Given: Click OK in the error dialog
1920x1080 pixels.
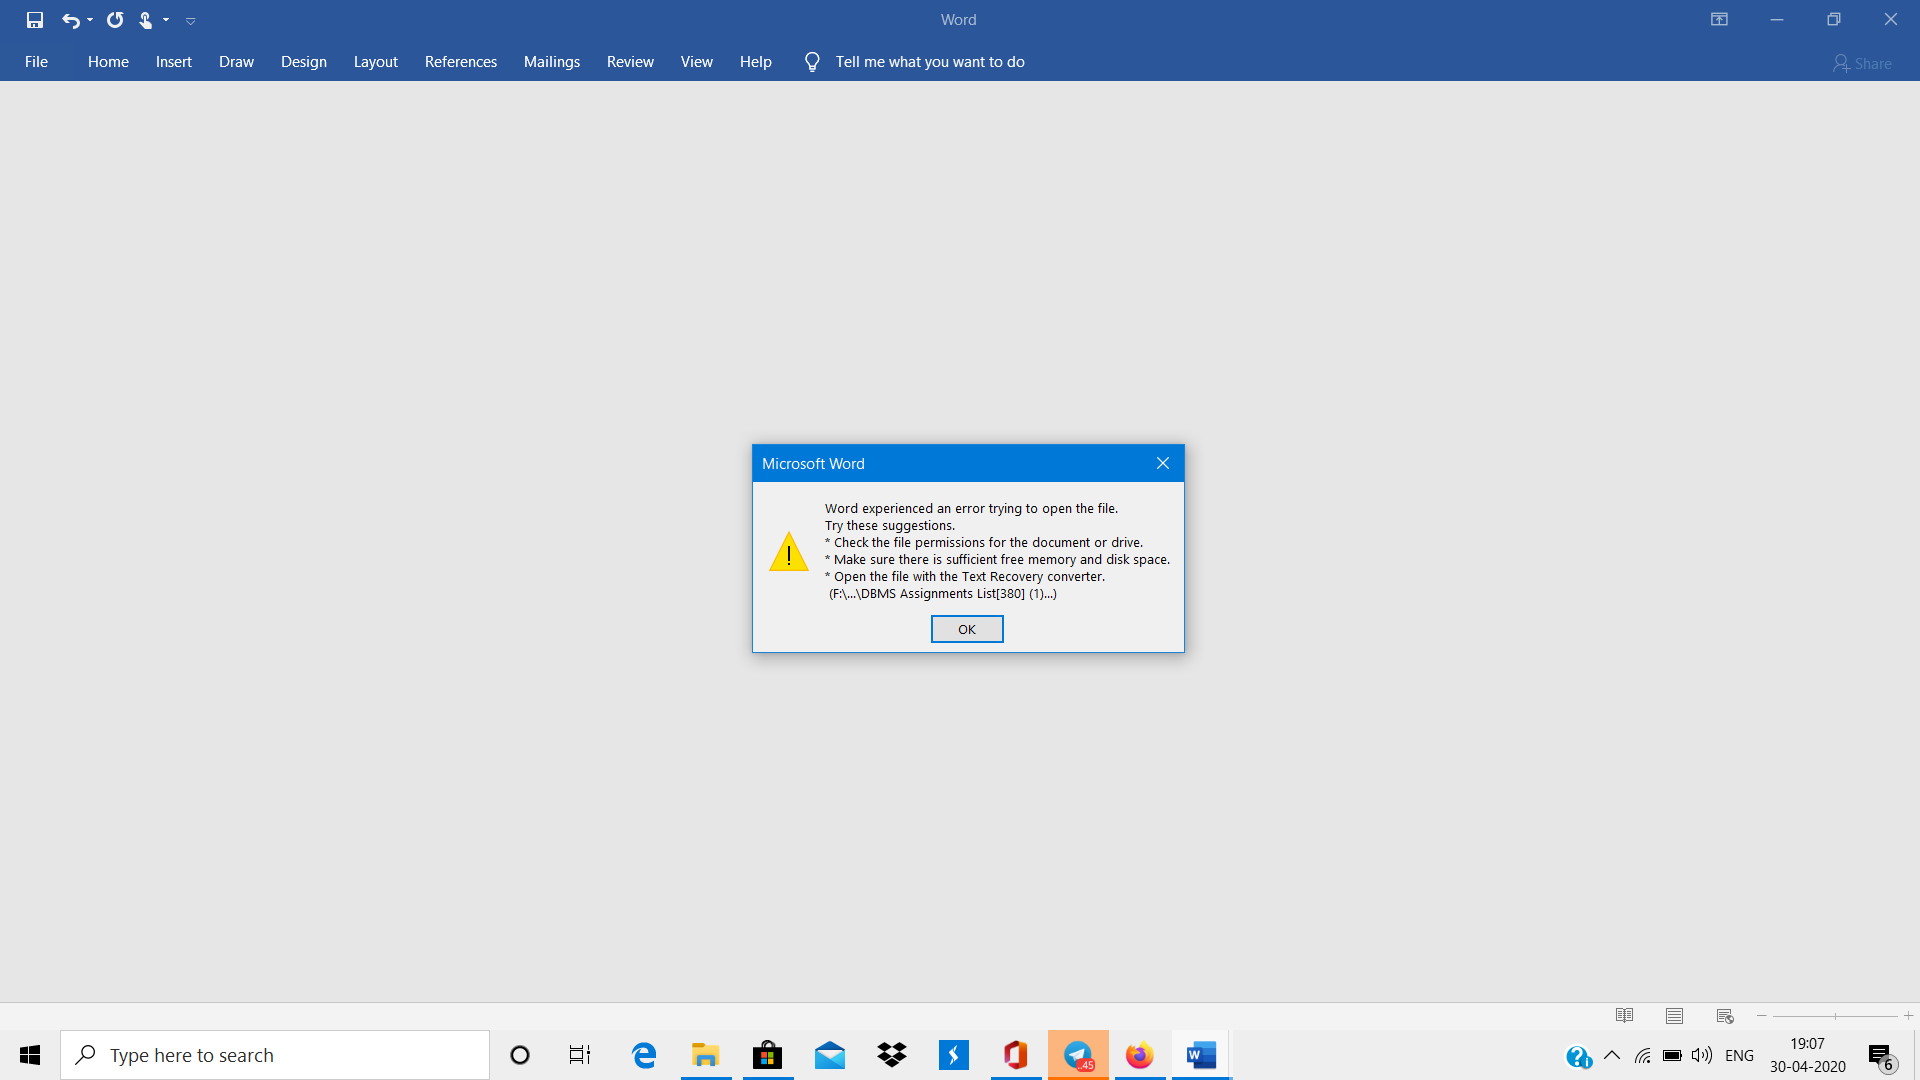Looking at the screenshot, I should tap(967, 629).
